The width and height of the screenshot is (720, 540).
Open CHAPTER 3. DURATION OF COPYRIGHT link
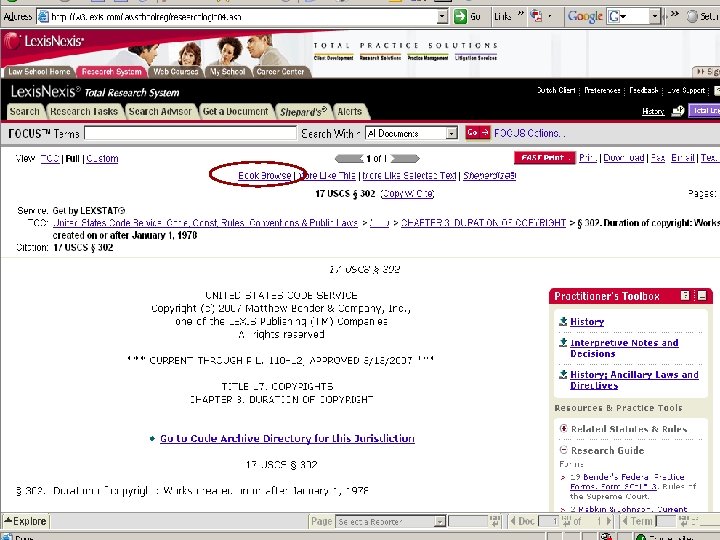click(483, 223)
